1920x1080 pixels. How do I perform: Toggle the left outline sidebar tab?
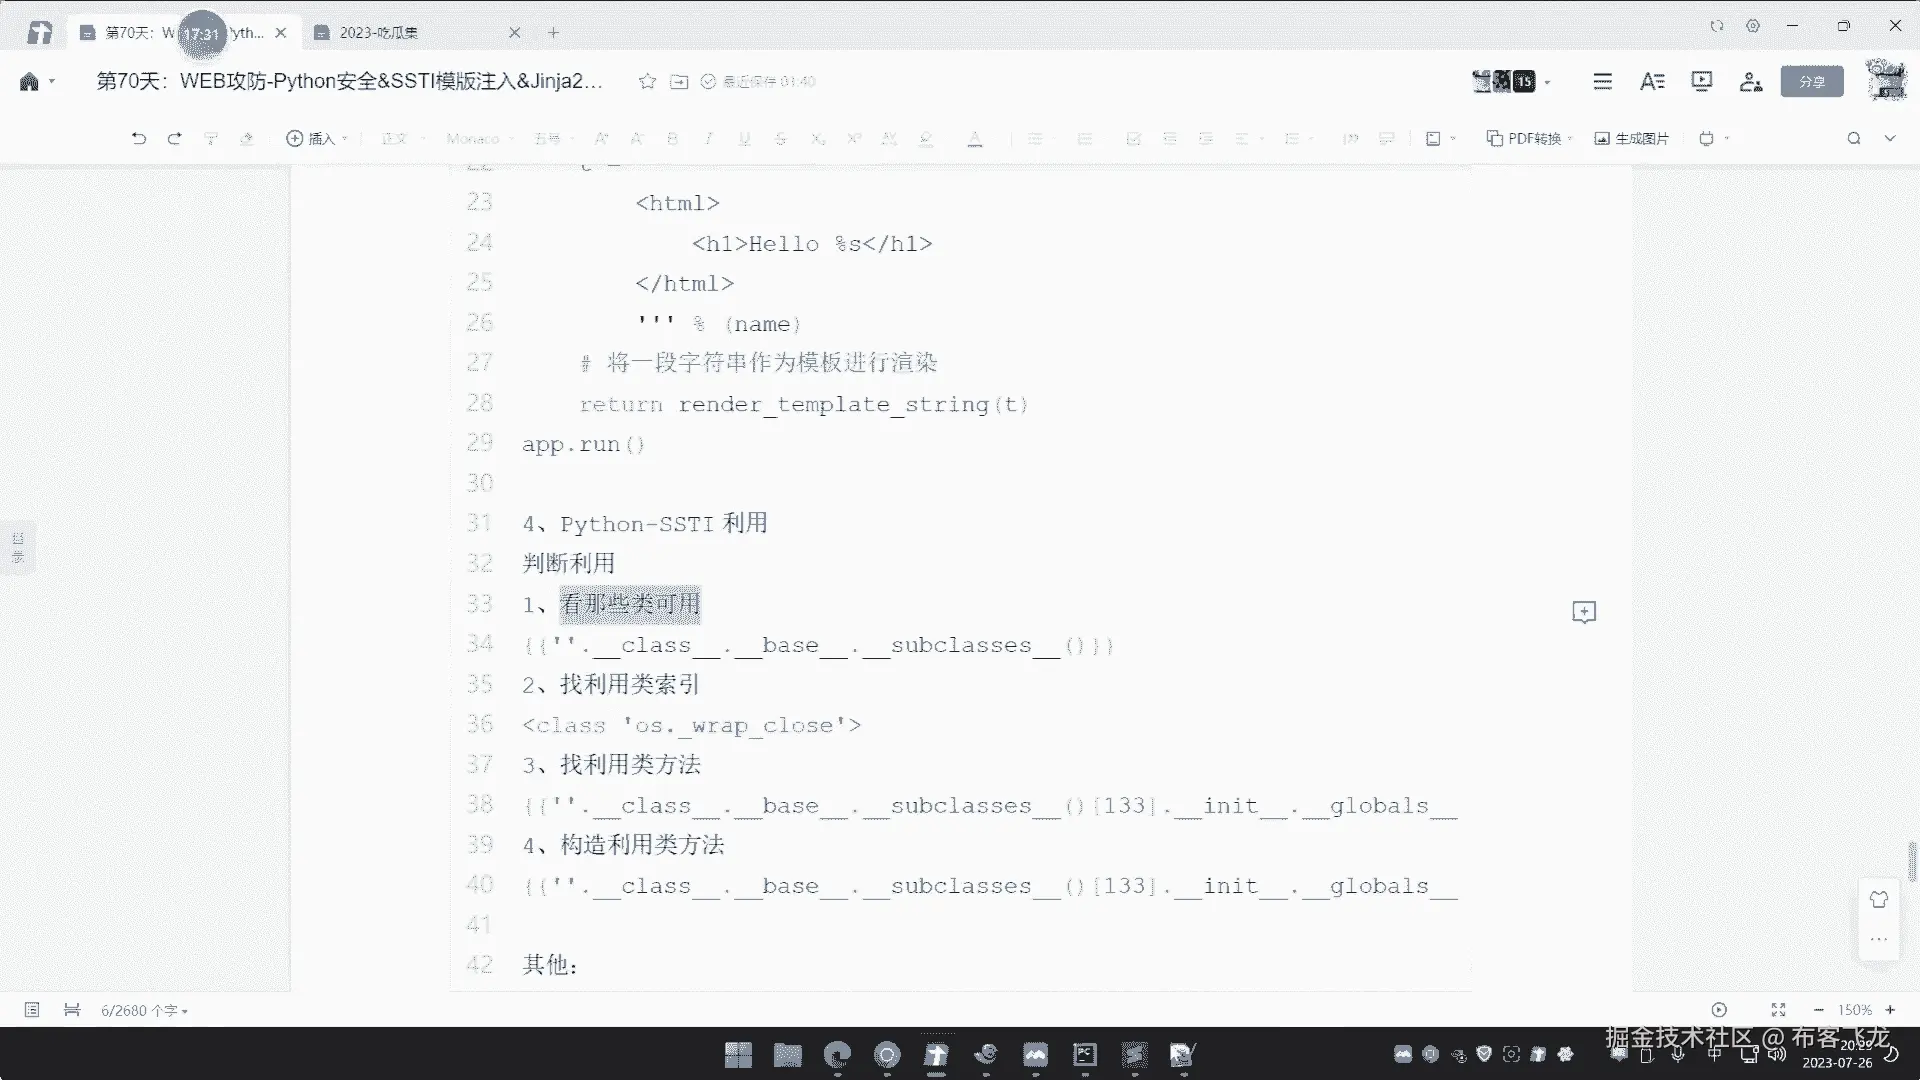[17, 547]
